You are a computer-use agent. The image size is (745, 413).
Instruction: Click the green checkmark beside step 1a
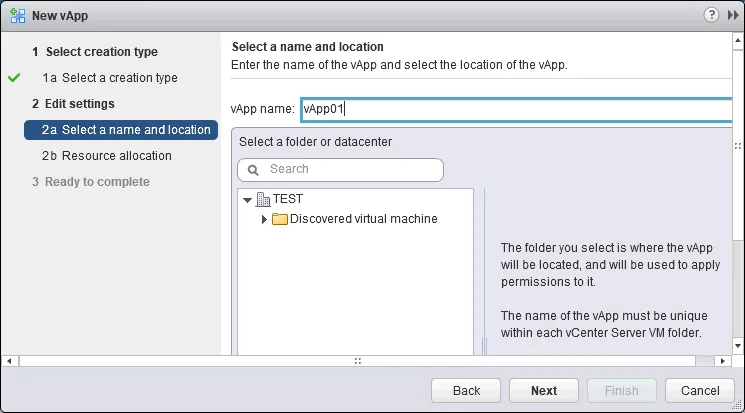(x=14, y=77)
